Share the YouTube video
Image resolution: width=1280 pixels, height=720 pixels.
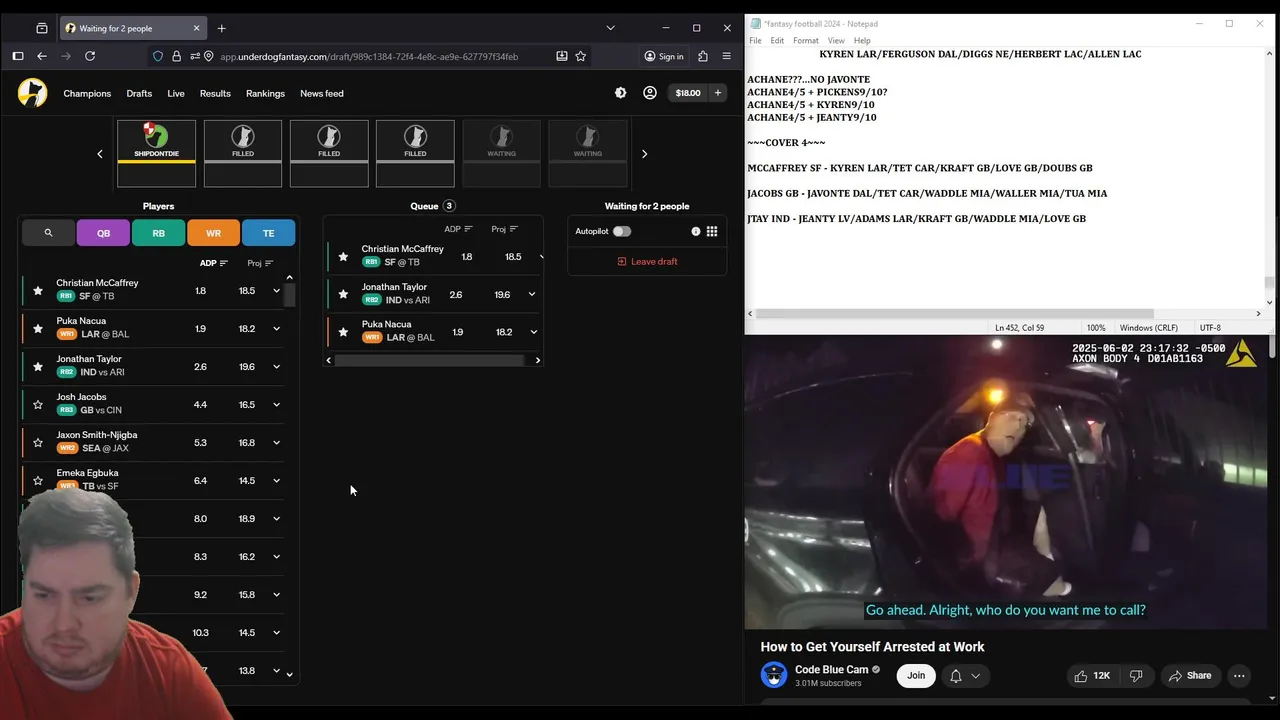click(x=1189, y=676)
